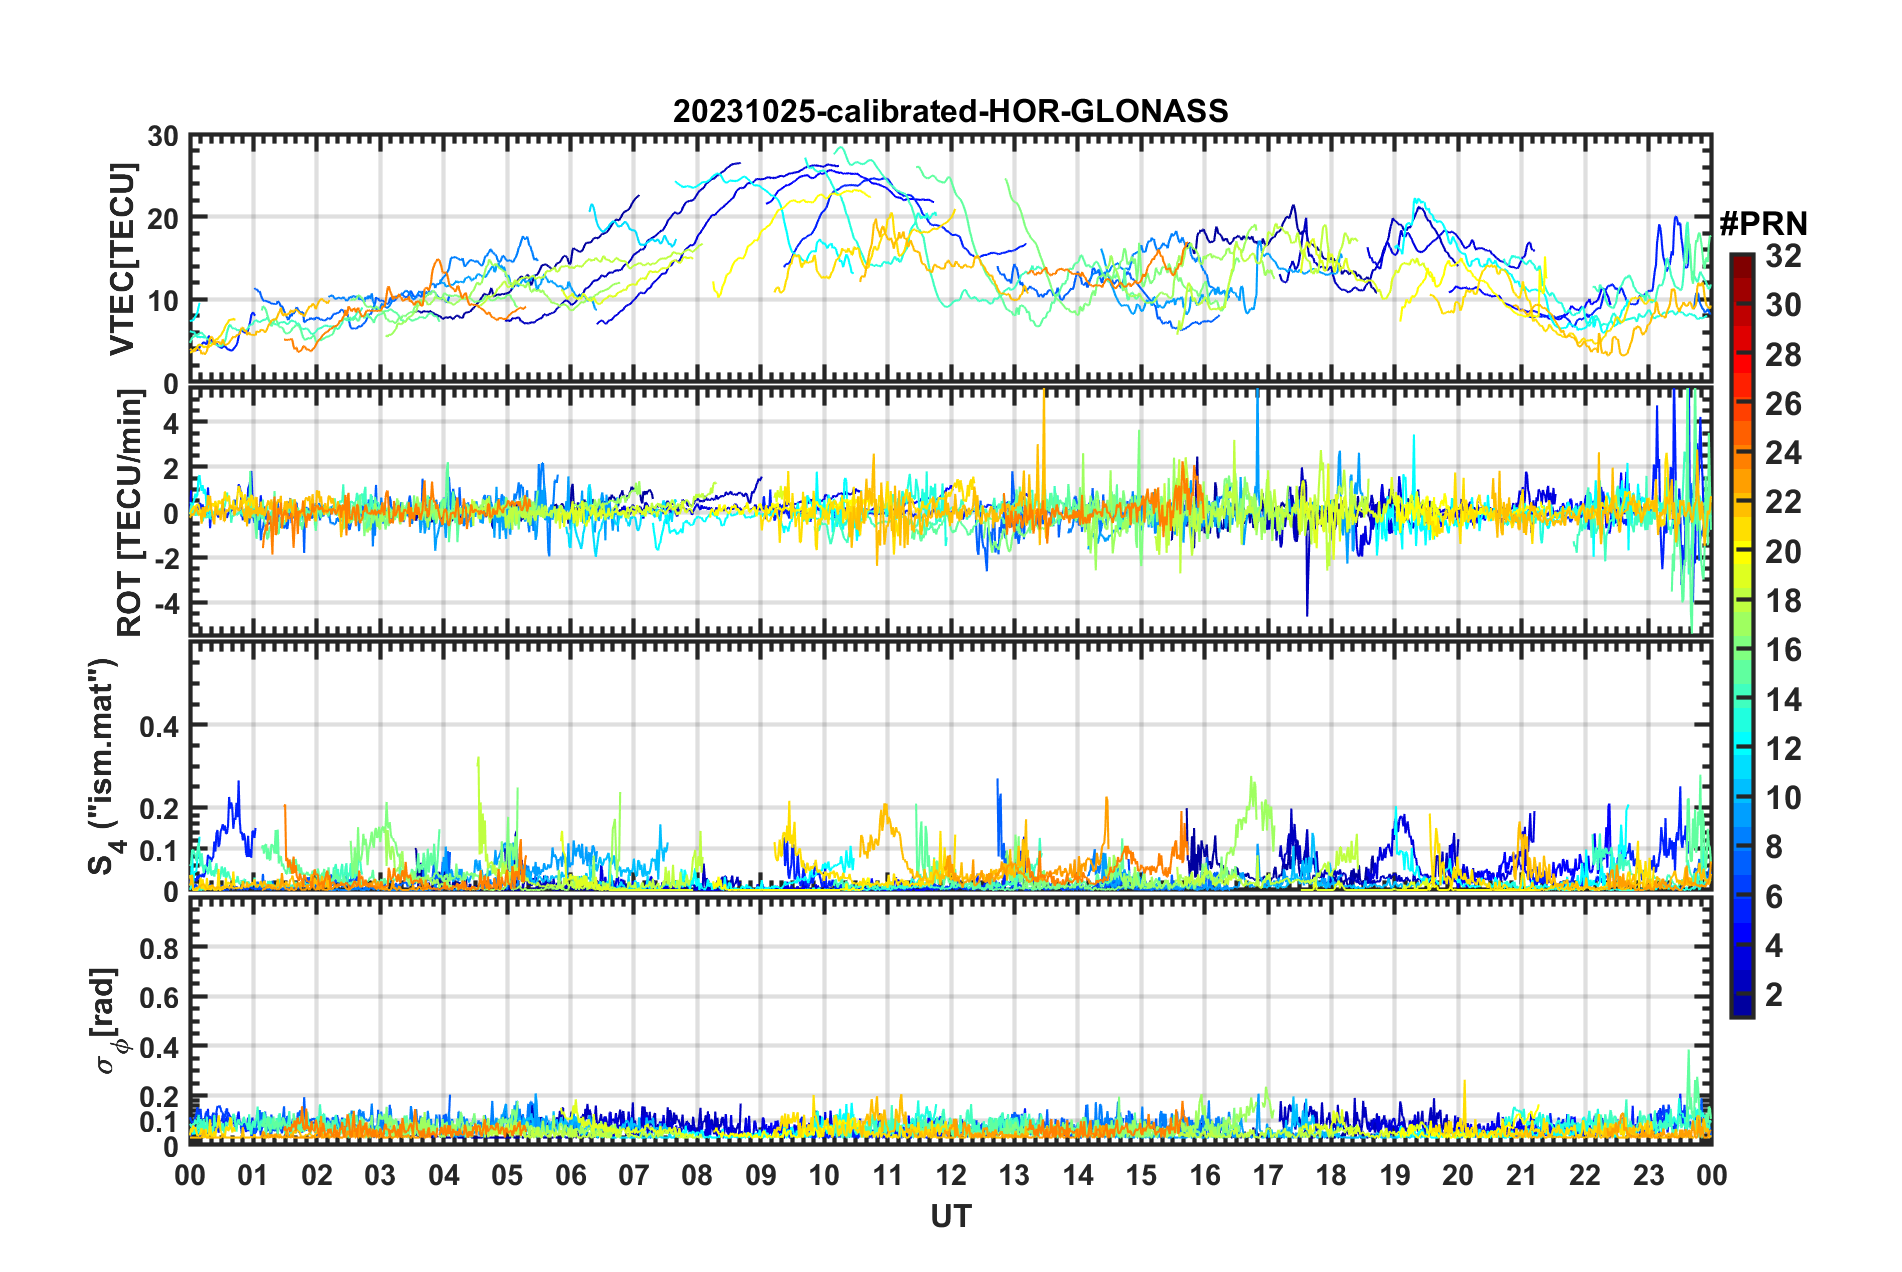Click the 14 label on the PRN colorbar

click(1783, 700)
